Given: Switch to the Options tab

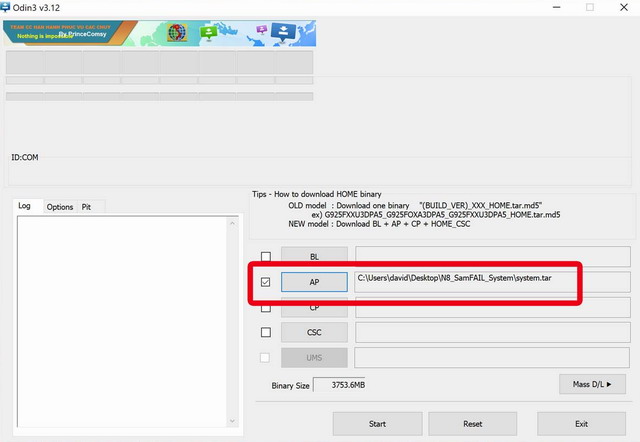Looking at the screenshot, I should [x=60, y=207].
